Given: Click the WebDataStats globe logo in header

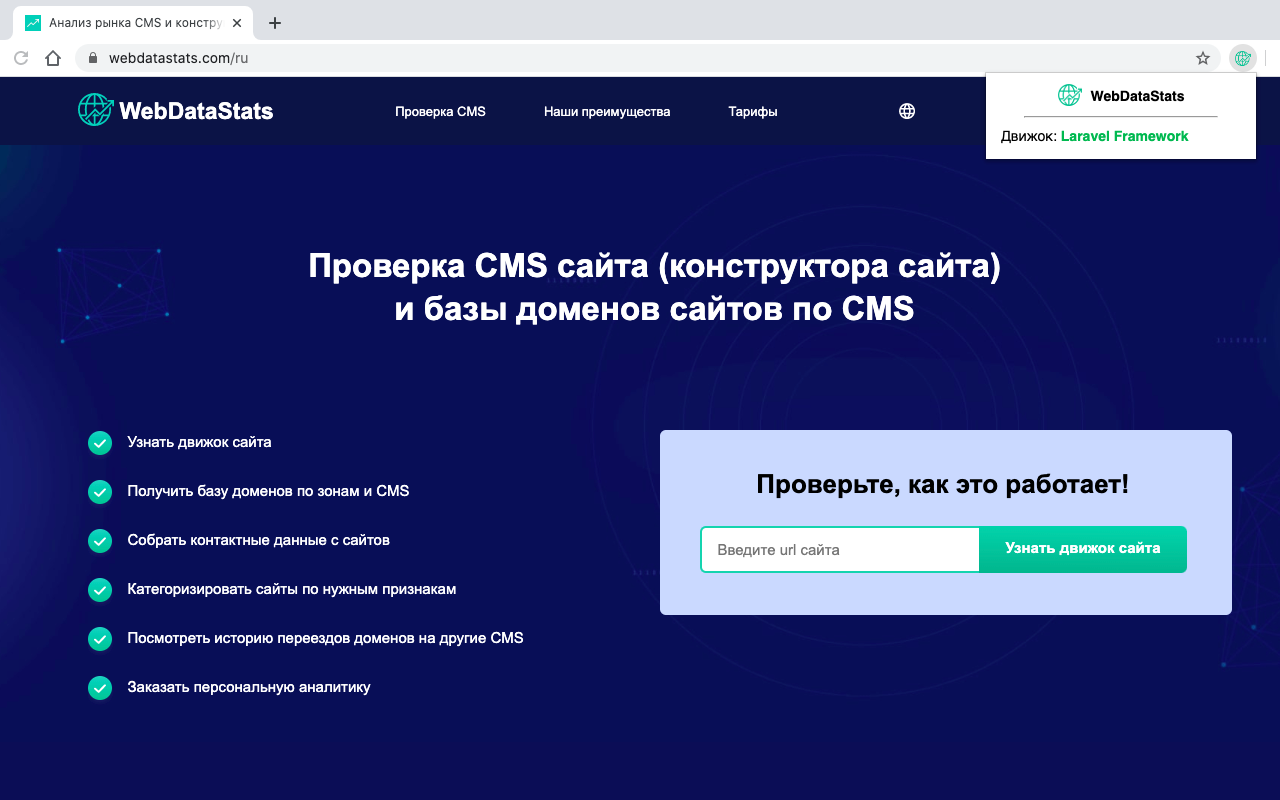Looking at the screenshot, I should (x=96, y=110).
